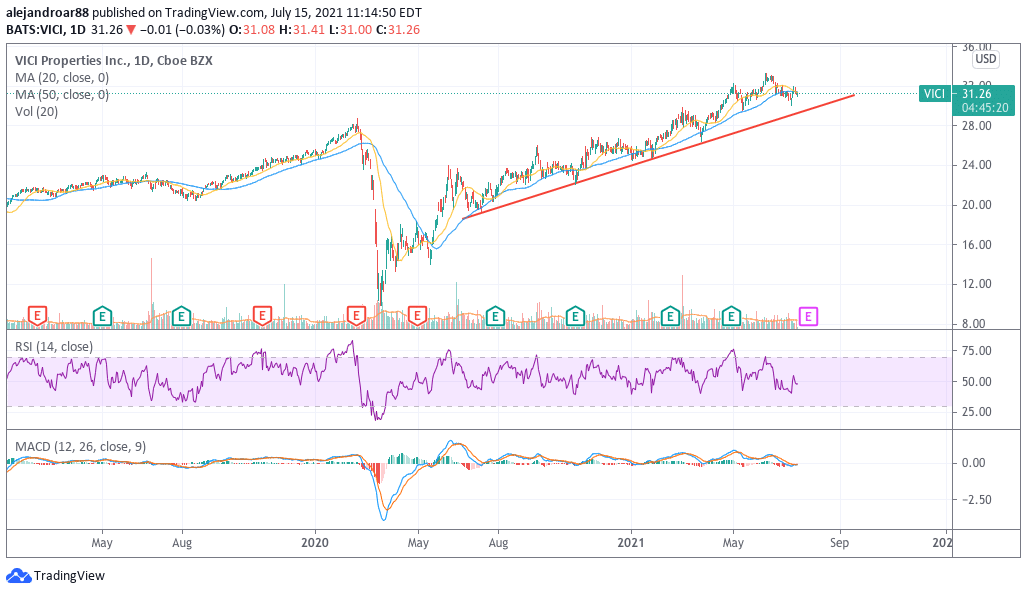Open the red earnings marker from late 2019
Screen dimensions: 1027x594
pyautogui.click(x=262, y=317)
